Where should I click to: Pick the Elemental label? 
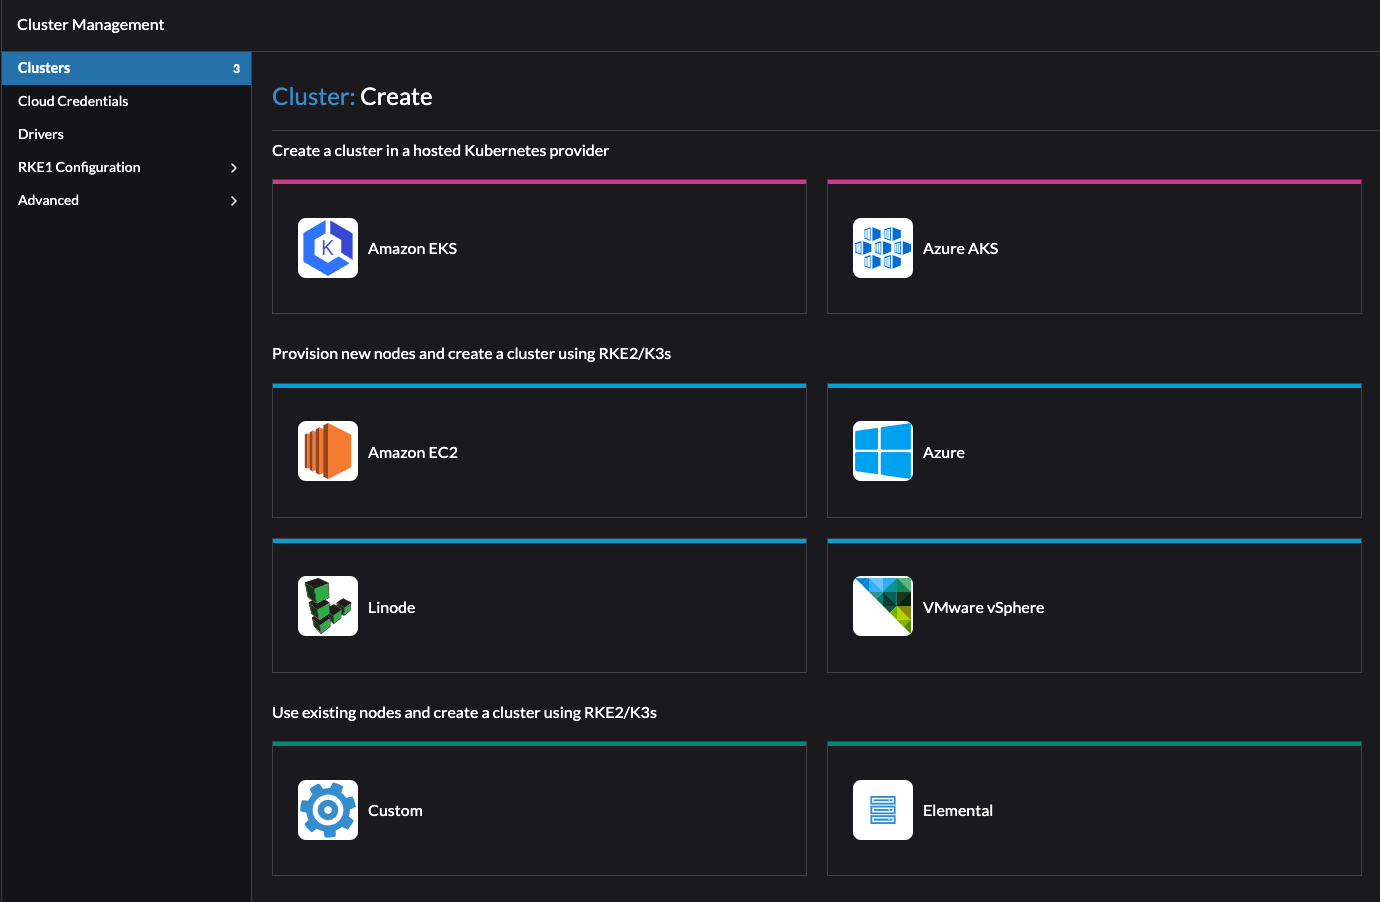pyautogui.click(x=958, y=810)
